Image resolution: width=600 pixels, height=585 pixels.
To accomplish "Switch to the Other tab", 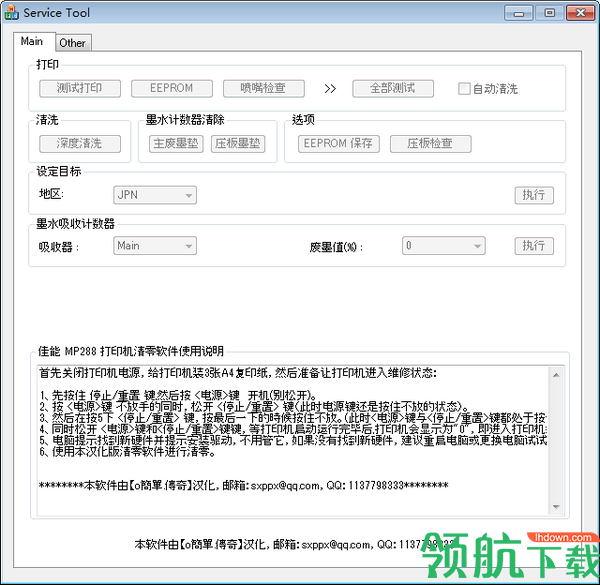I will pos(73,43).
